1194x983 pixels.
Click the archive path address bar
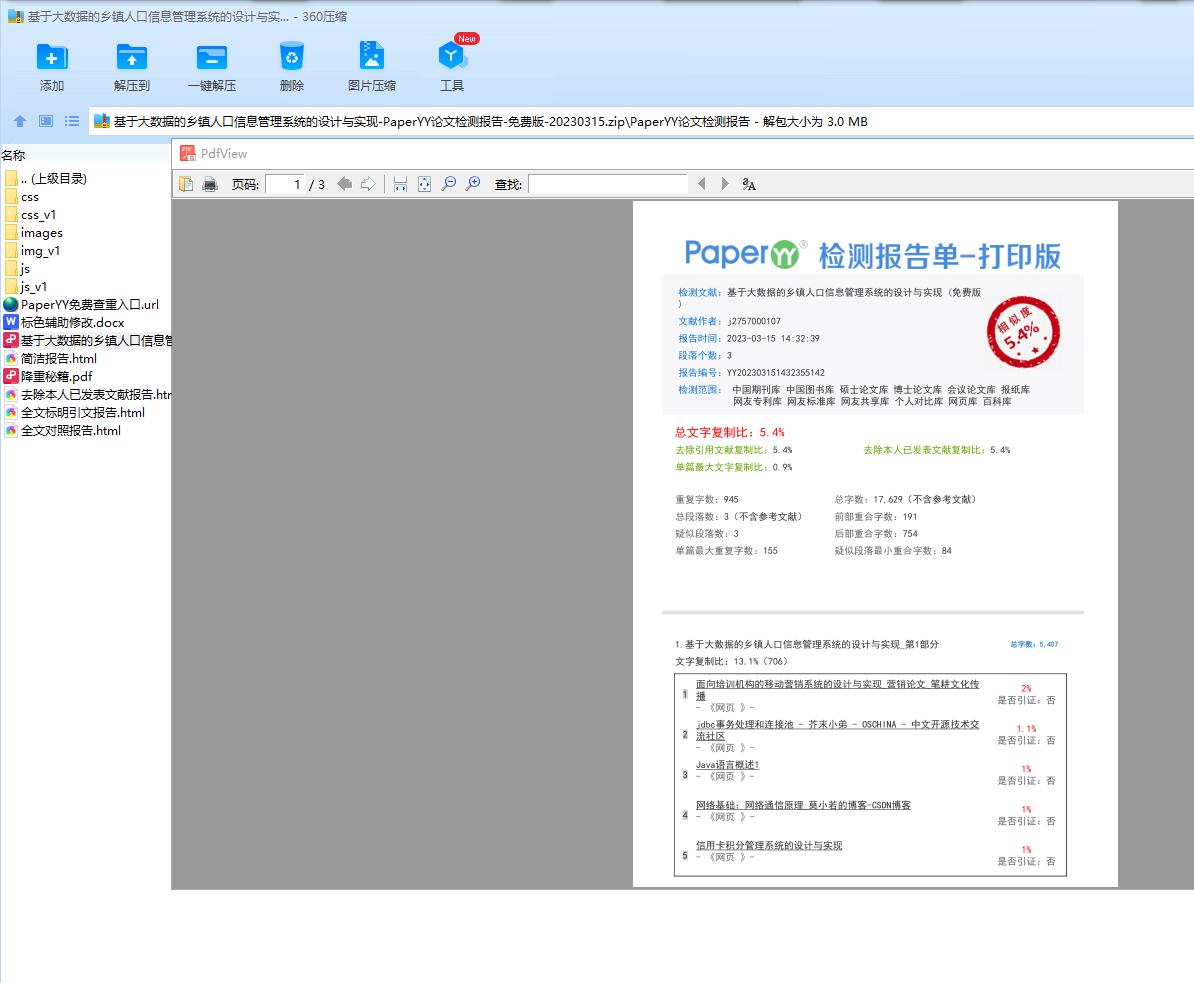pyautogui.click(x=641, y=122)
